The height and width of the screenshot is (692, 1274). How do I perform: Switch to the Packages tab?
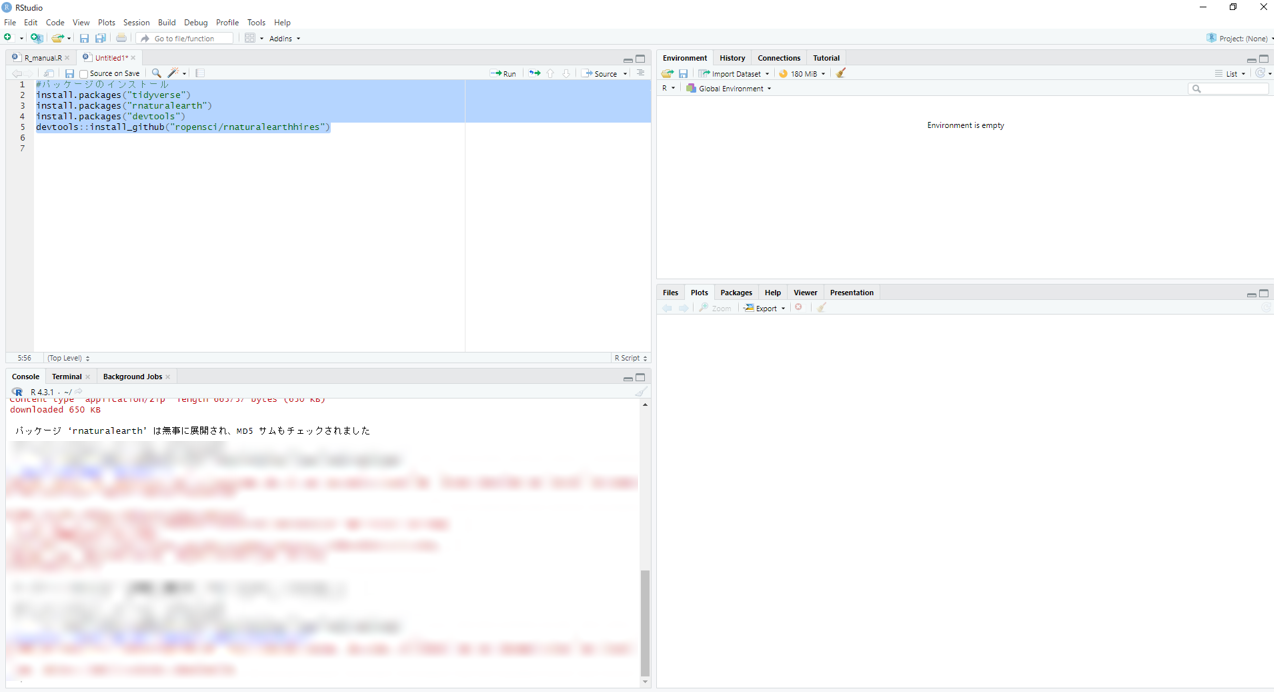tap(736, 293)
